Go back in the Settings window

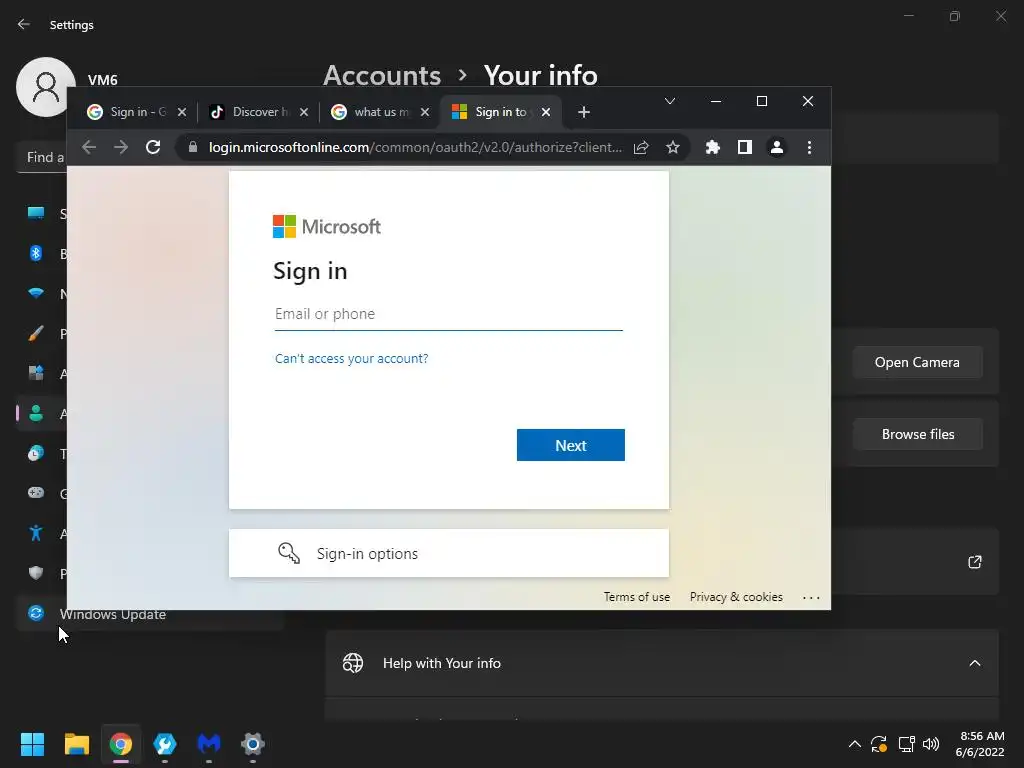24,24
